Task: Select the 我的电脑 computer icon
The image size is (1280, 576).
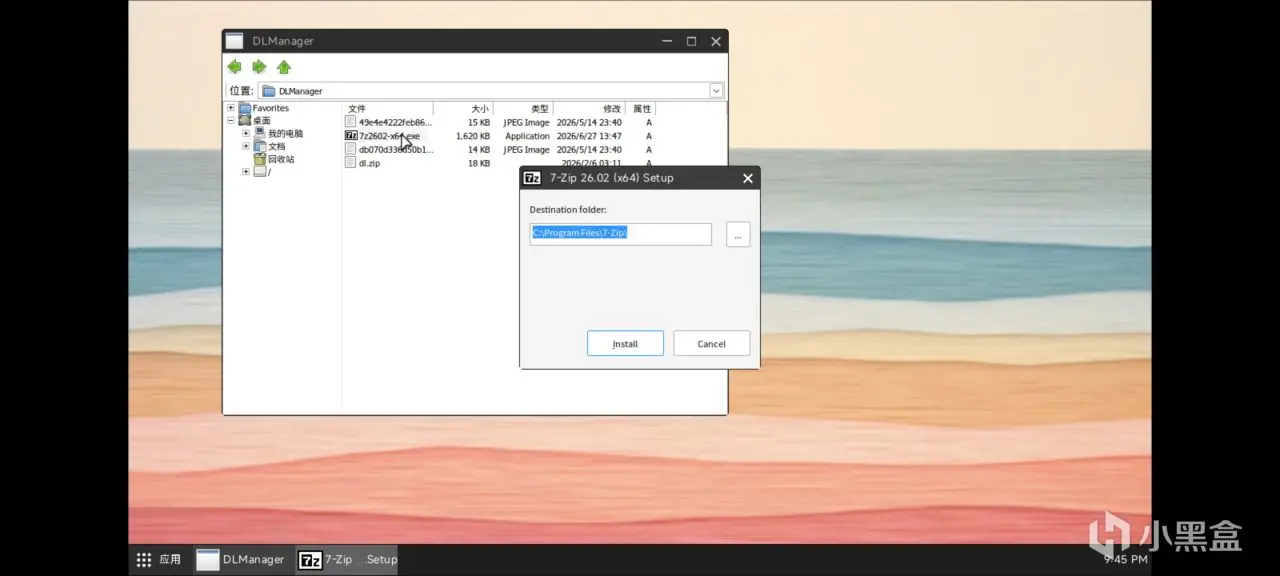Action: (260, 133)
